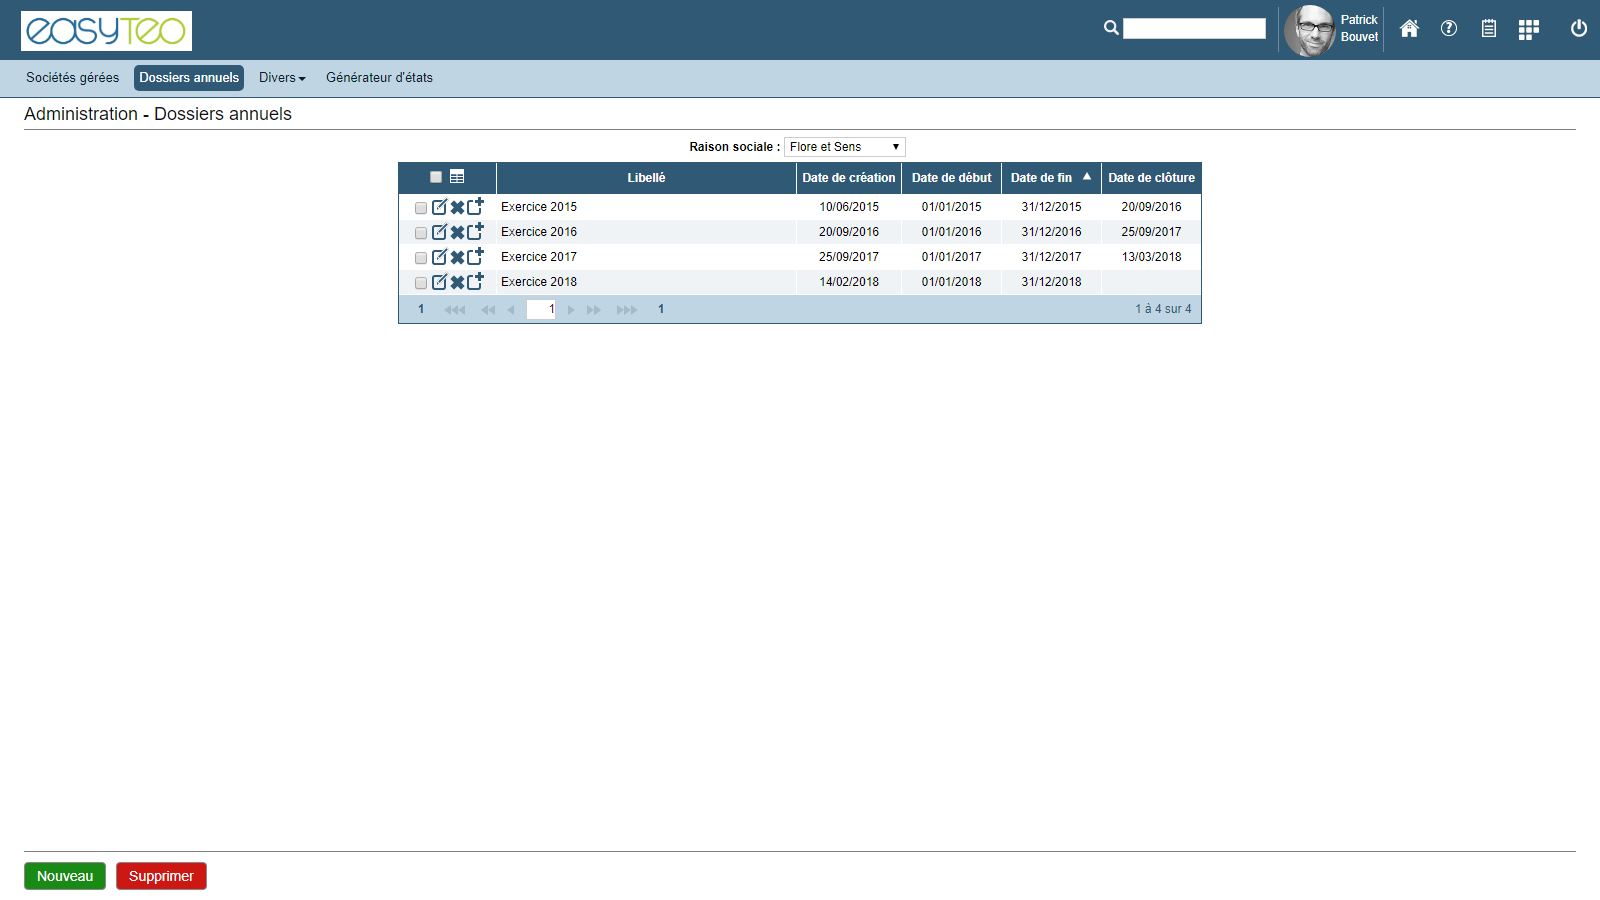
Task: Delete Exercice 2016 using the cross icon
Action: [457, 232]
